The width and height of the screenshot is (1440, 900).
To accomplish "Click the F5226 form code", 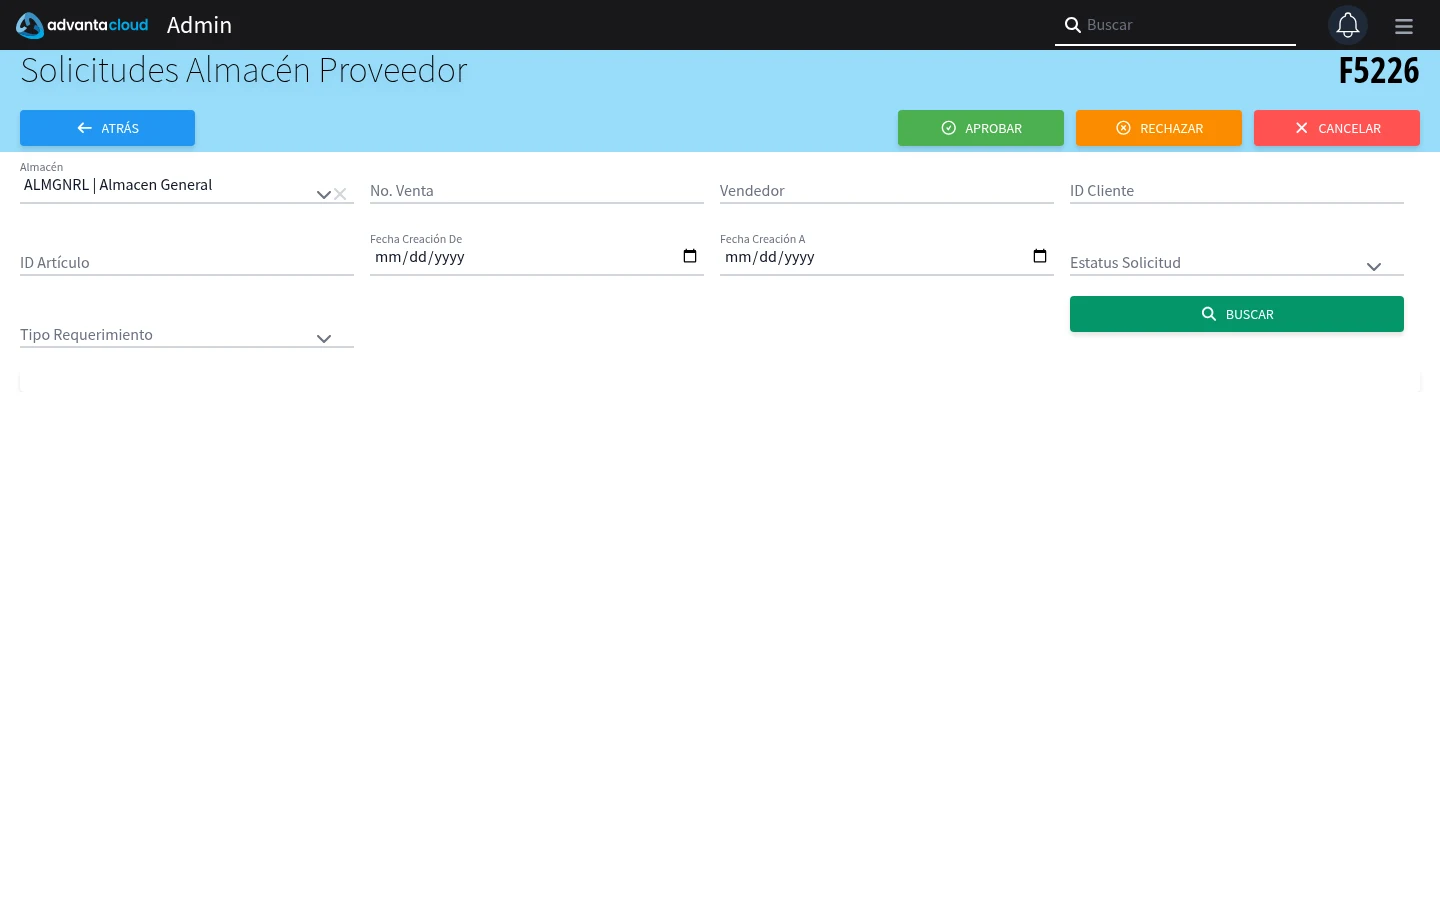I will point(1379,71).
